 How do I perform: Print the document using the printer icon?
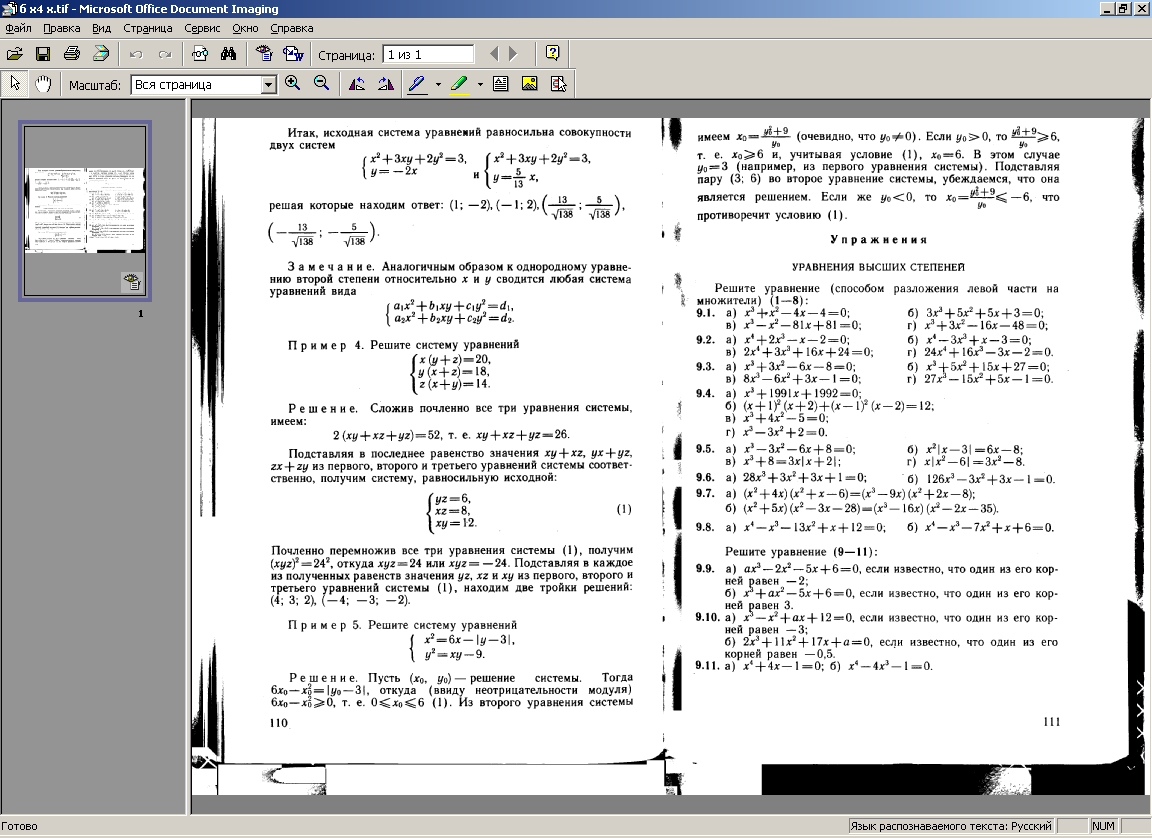pos(72,54)
